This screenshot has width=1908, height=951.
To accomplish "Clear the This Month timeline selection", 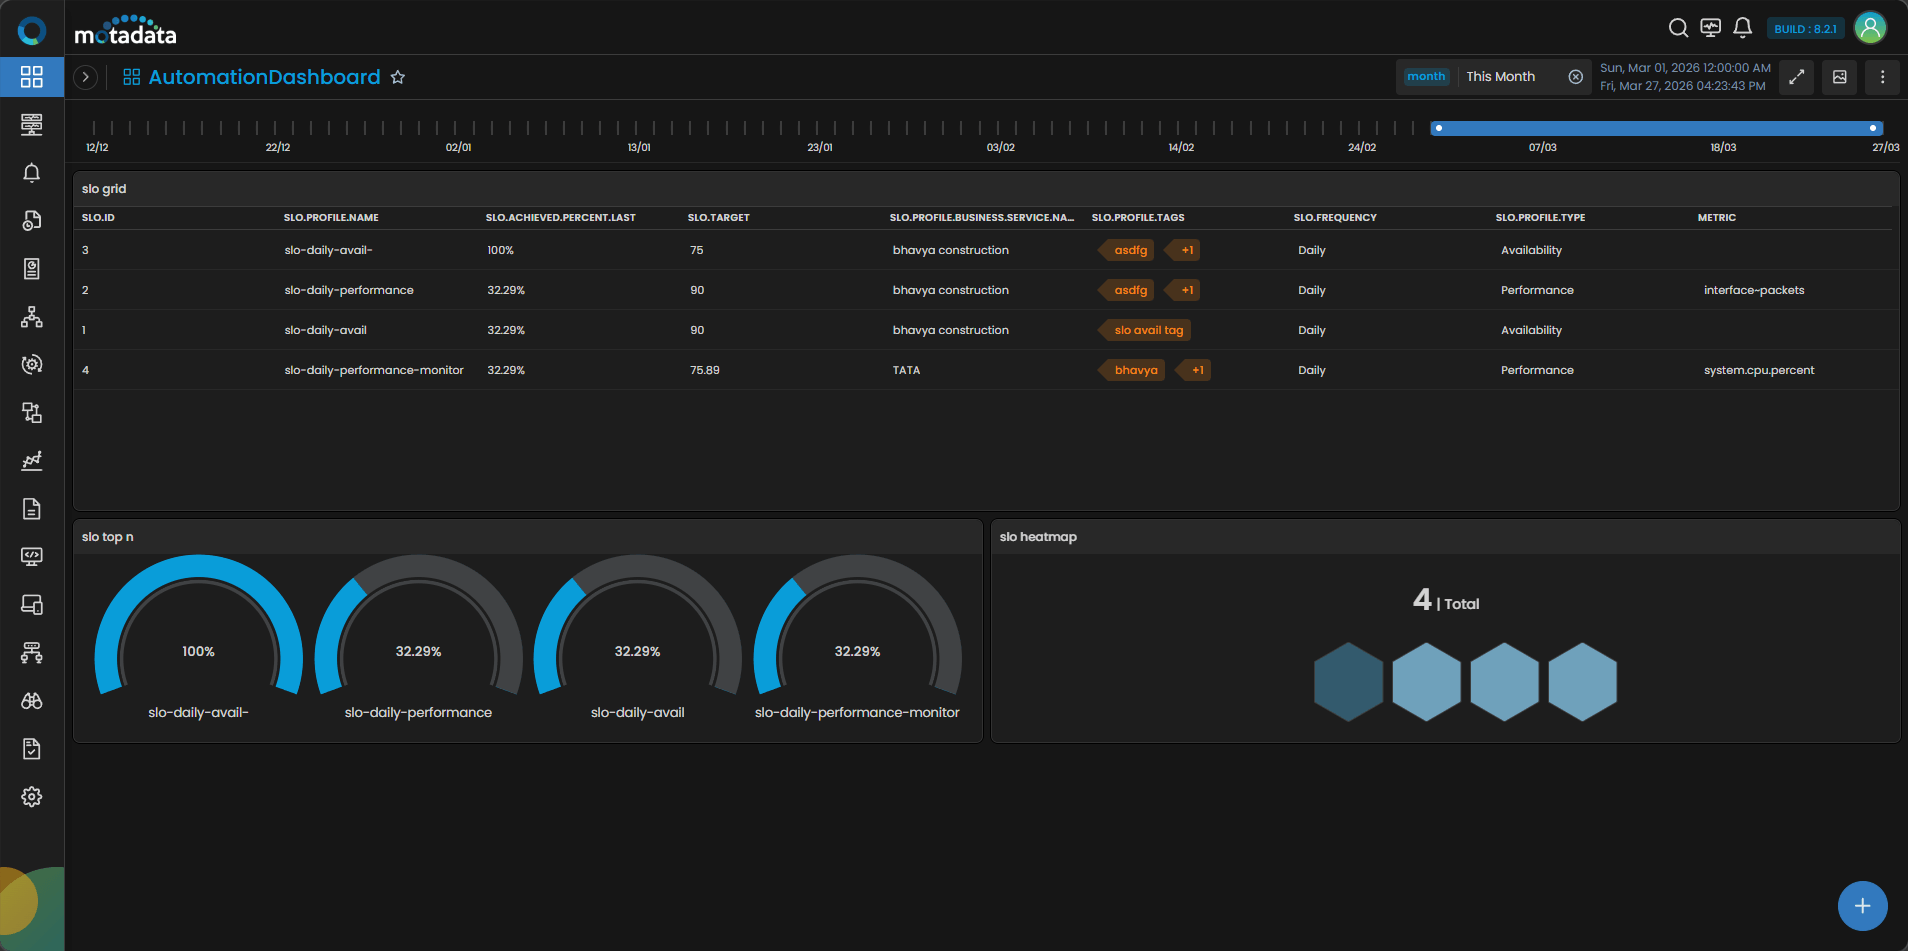I will [1575, 77].
